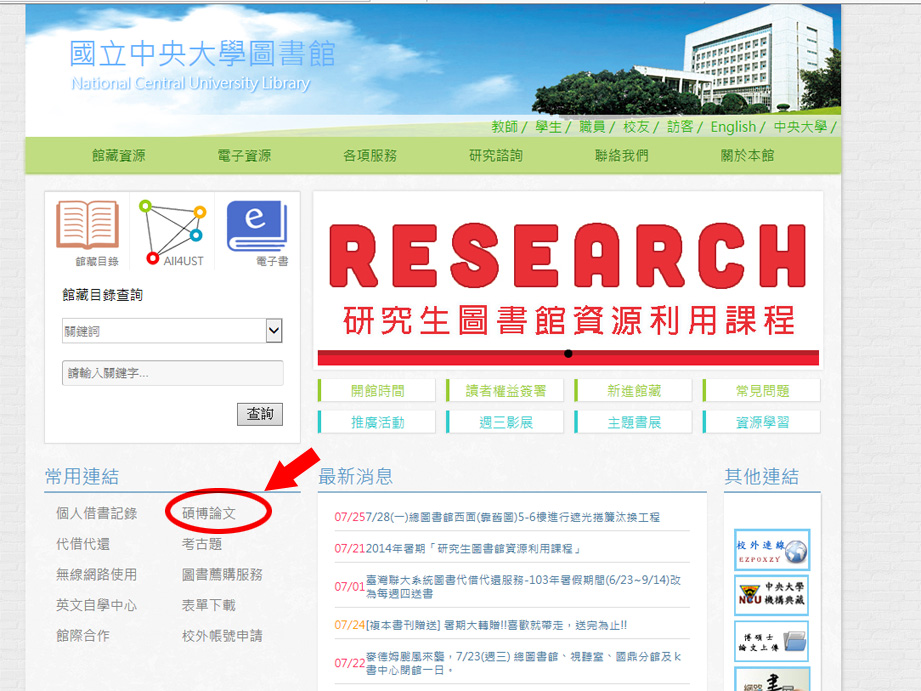This screenshot has height=691, width=921.
Task: Click the circled 碩博論文 link
Action: tap(209, 513)
